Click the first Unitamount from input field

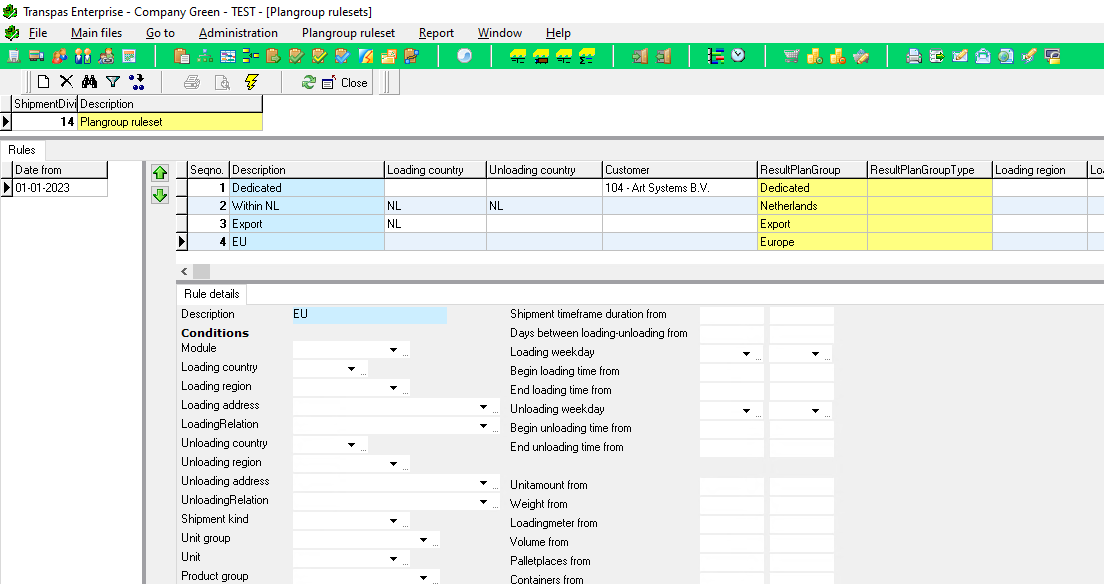(732, 486)
